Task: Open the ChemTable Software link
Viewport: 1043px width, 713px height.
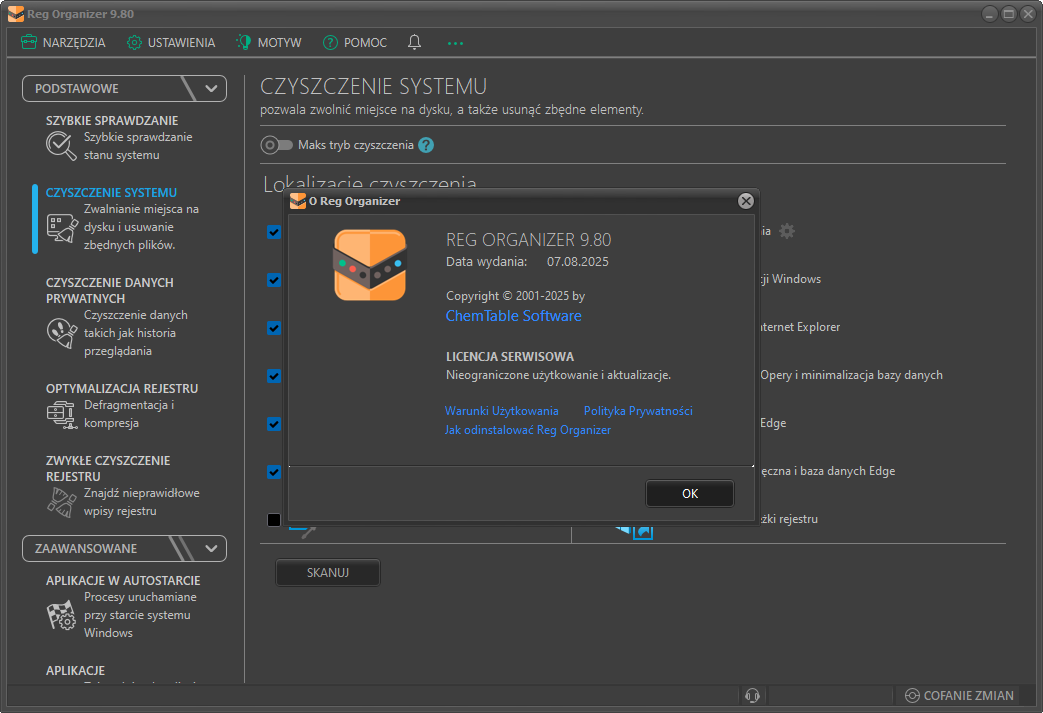Action: 514,316
